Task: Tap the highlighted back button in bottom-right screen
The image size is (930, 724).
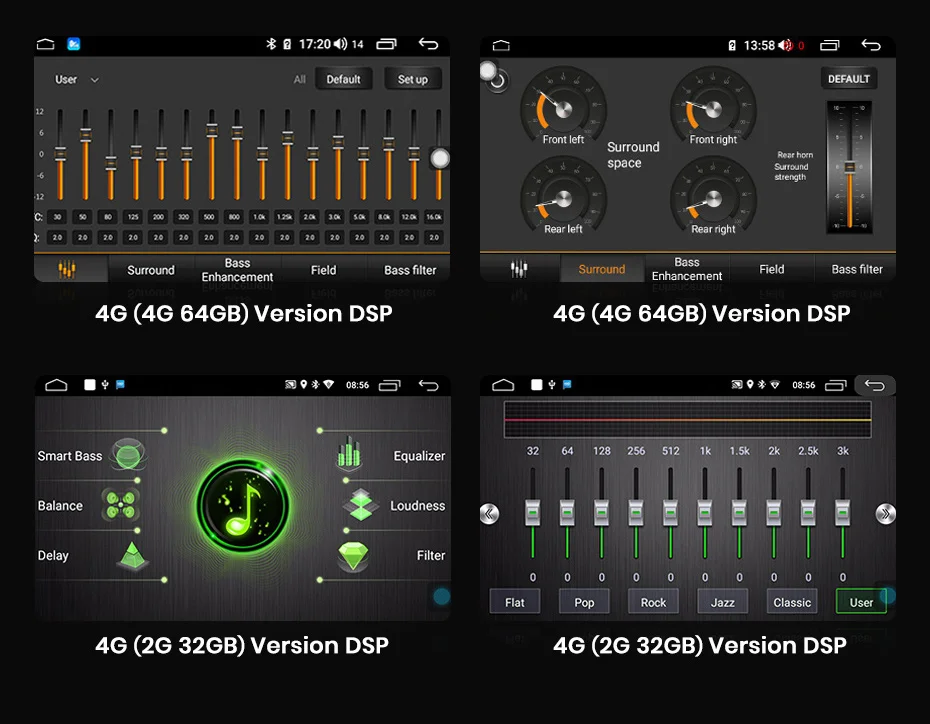Action: (875, 385)
